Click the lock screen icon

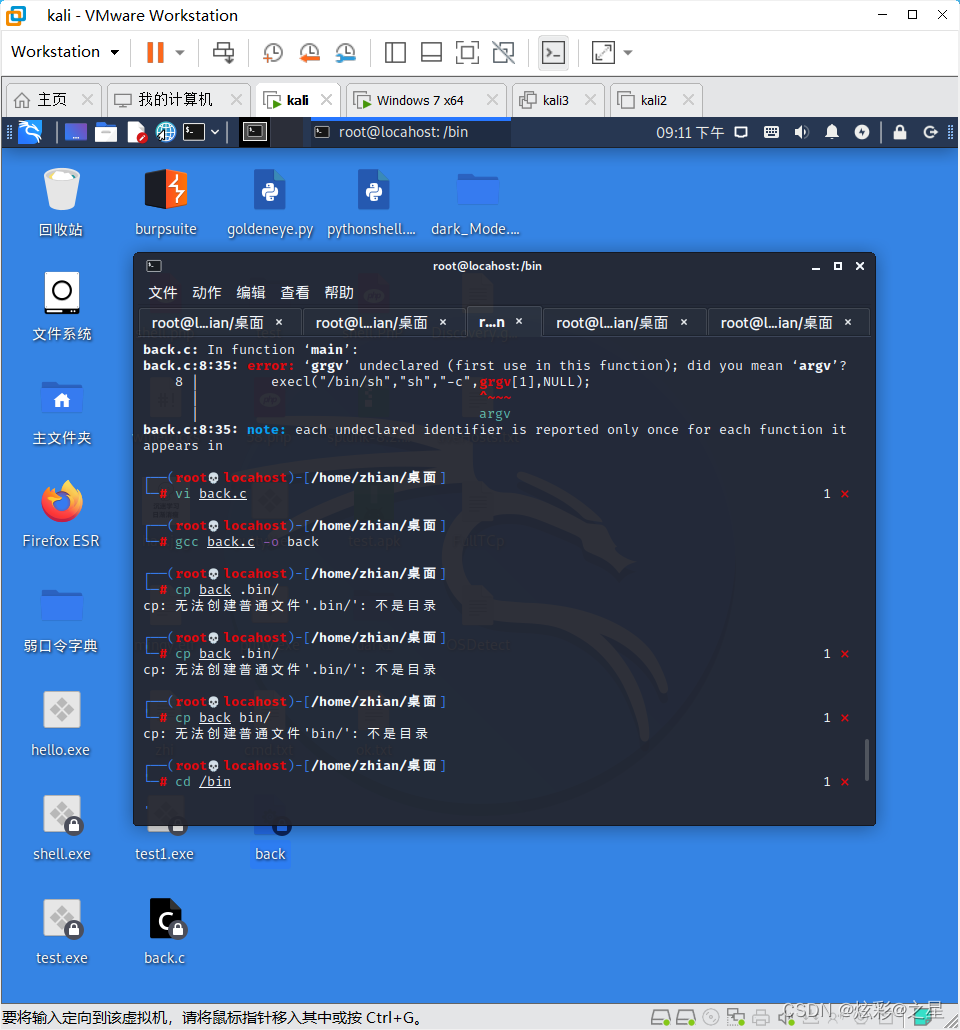(x=900, y=133)
